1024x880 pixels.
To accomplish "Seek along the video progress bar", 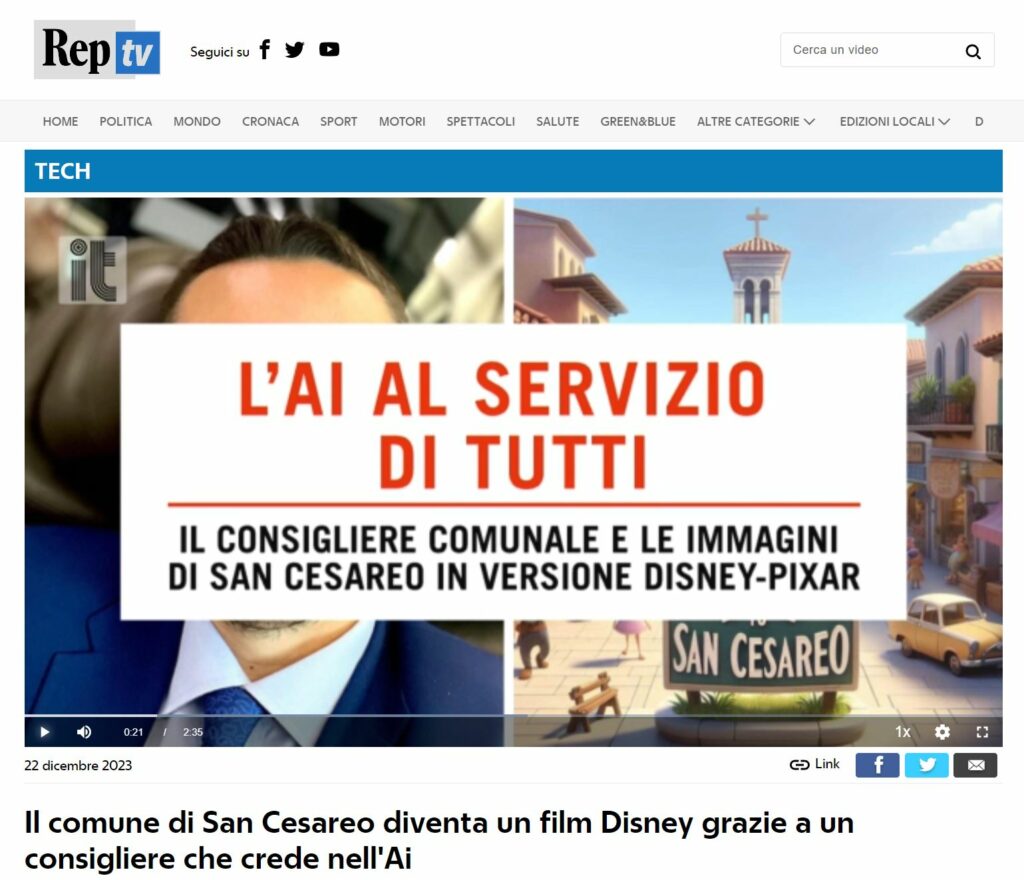I will [513, 716].
